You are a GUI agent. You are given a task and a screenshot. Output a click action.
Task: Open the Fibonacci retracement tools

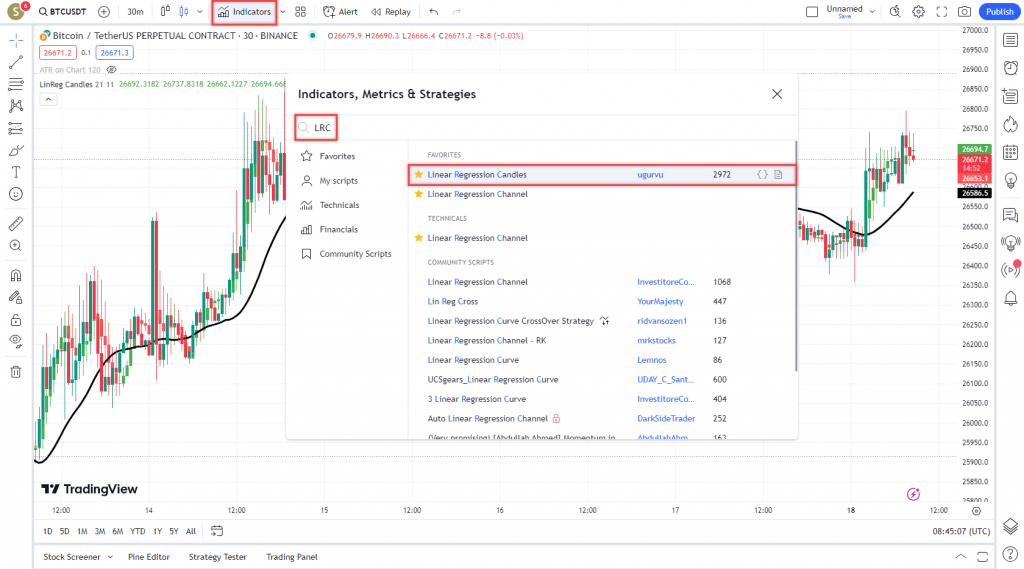coord(16,84)
